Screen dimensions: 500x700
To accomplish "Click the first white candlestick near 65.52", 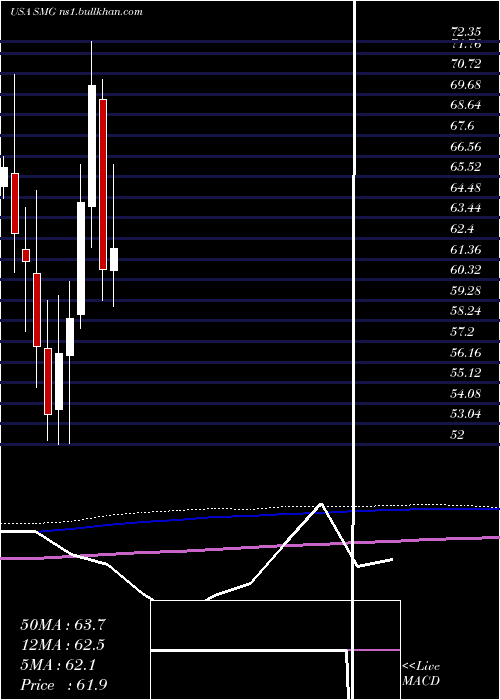I will coord(4,177).
